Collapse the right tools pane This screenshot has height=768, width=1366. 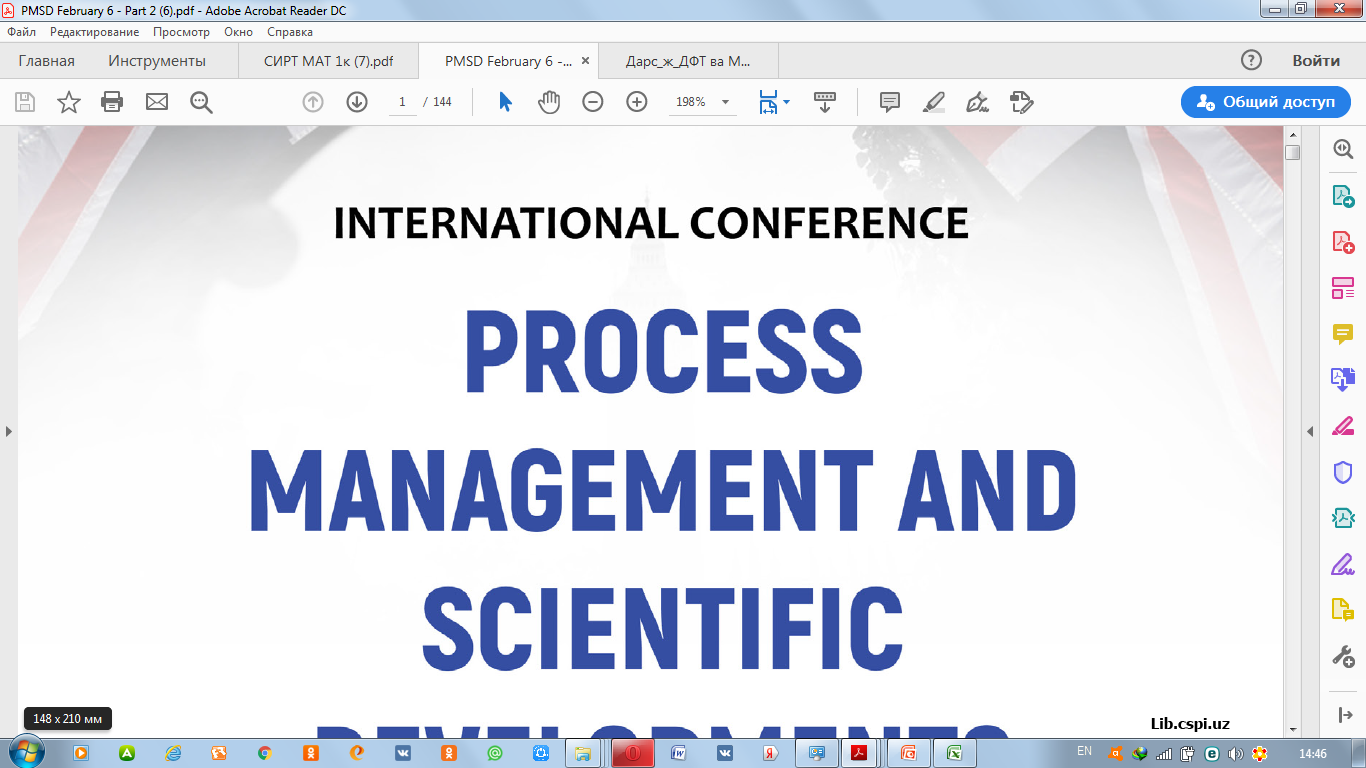(x=1310, y=431)
